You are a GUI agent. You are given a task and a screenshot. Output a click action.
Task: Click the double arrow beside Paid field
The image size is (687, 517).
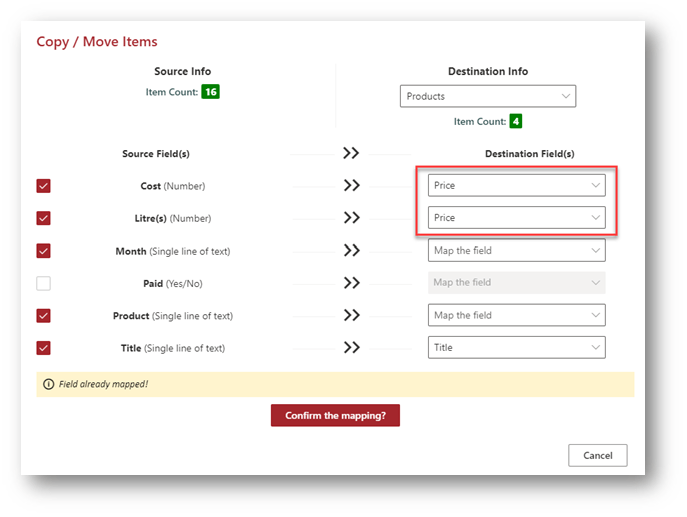coord(351,283)
